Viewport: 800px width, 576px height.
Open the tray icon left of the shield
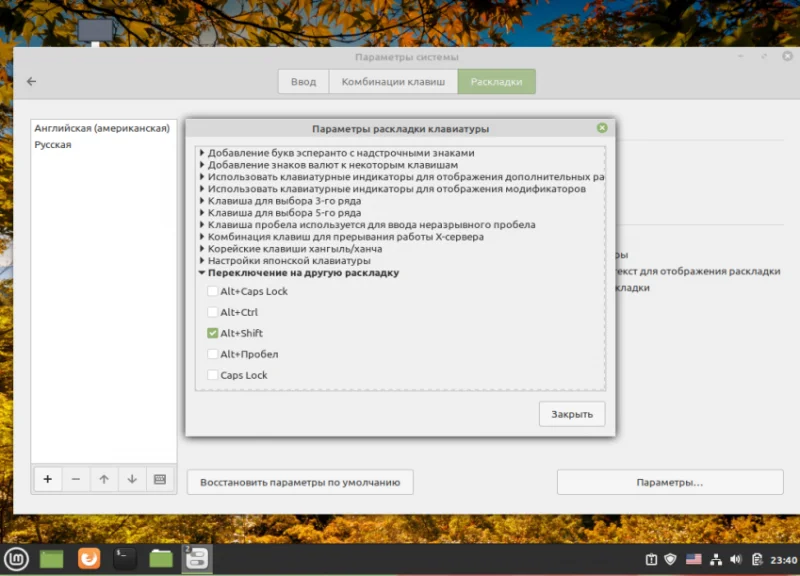pyautogui.click(x=652, y=560)
